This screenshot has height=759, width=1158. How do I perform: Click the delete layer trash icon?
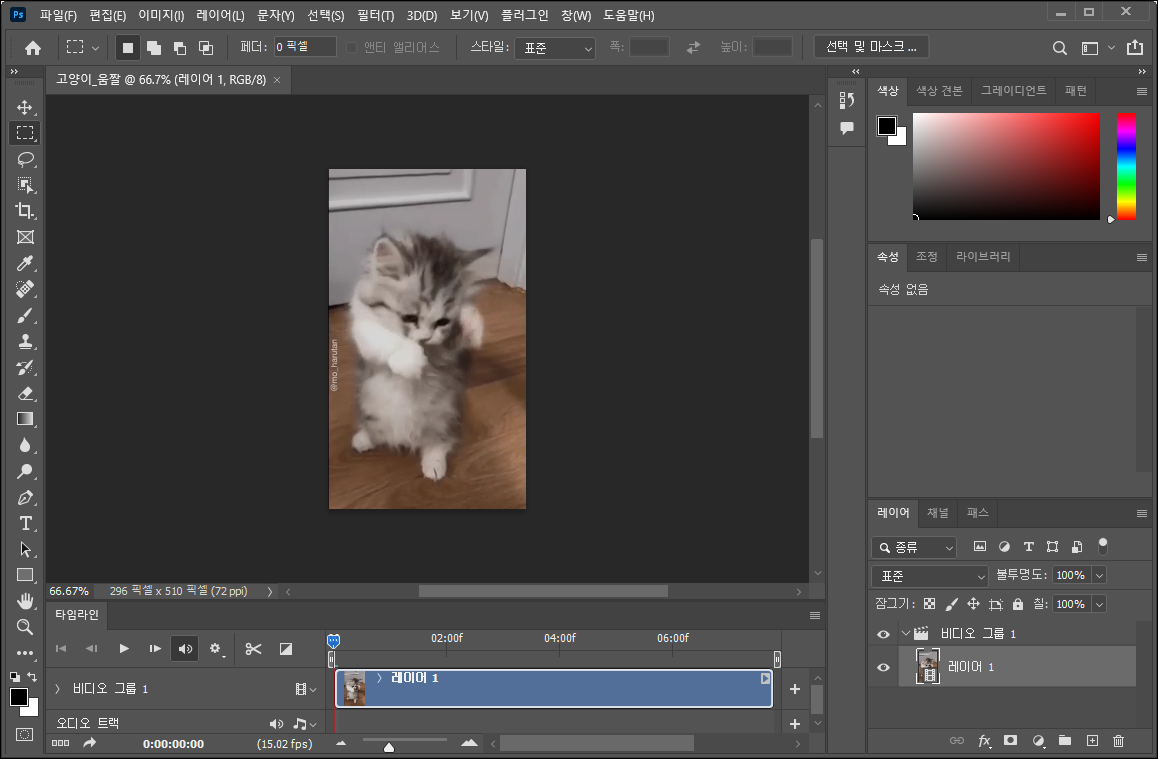coord(1118,741)
